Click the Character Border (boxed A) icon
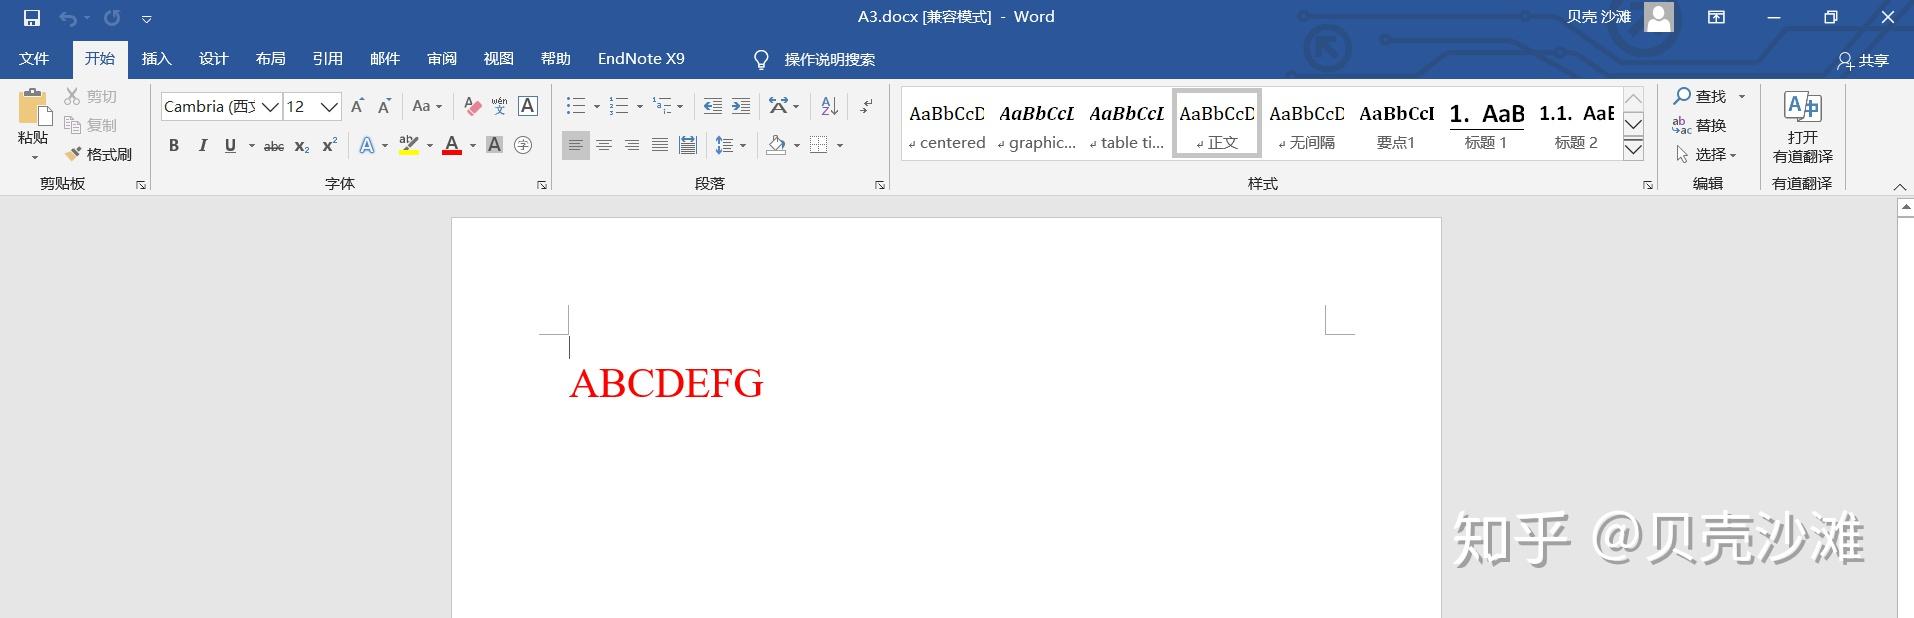Viewport: 1914px width, 618px height. tap(528, 106)
